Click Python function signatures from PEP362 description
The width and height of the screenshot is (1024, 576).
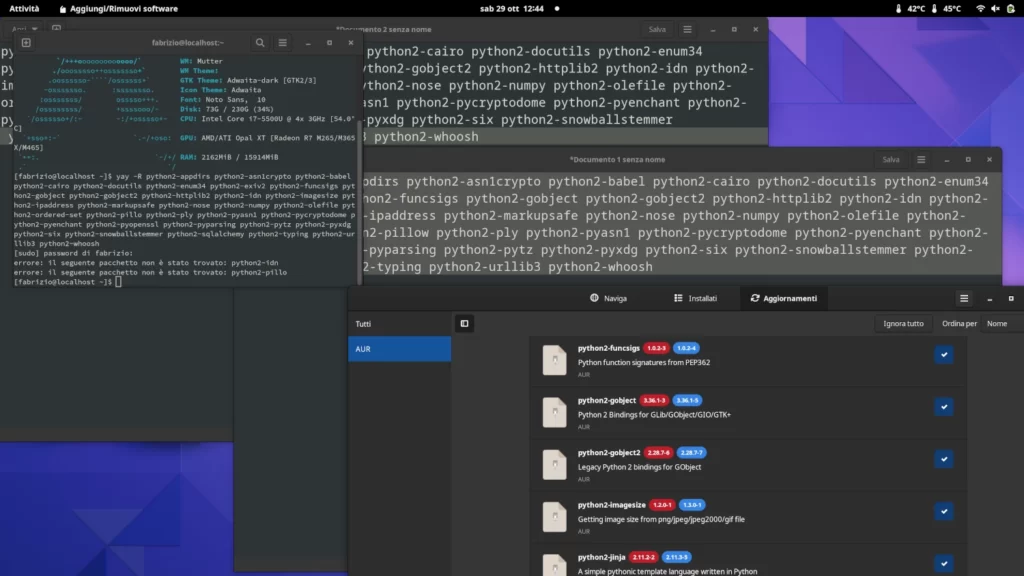click(x=643, y=362)
